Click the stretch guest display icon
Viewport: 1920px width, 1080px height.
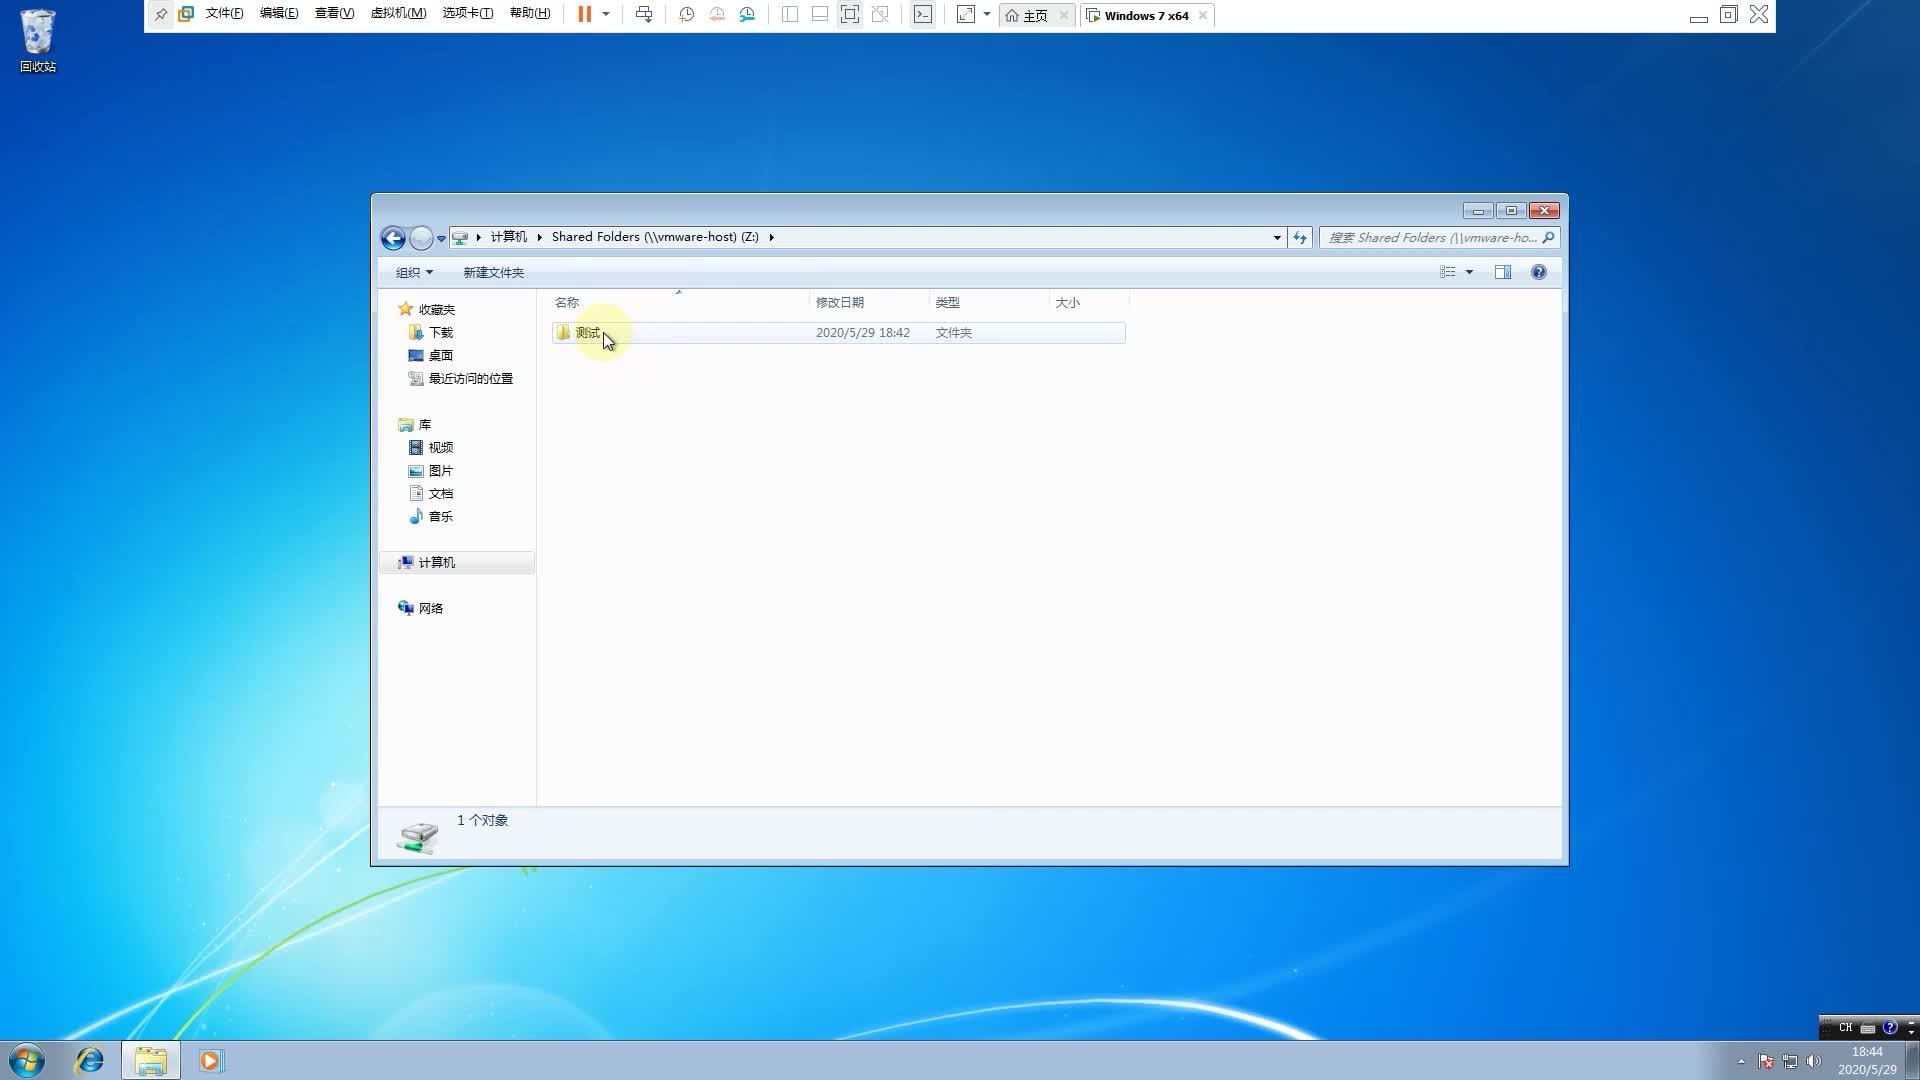pyautogui.click(x=966, y=15)
